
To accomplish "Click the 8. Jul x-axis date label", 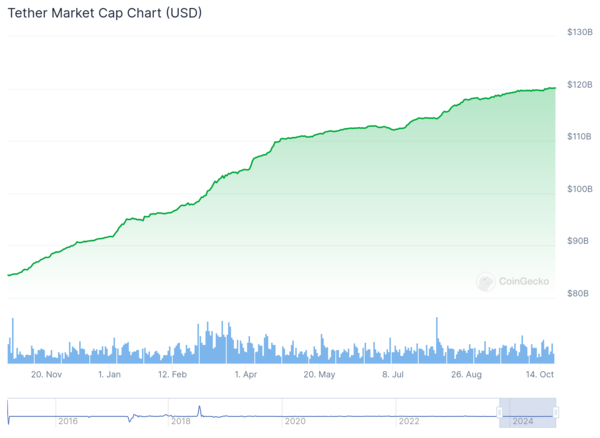I will (x=393, y=374).
